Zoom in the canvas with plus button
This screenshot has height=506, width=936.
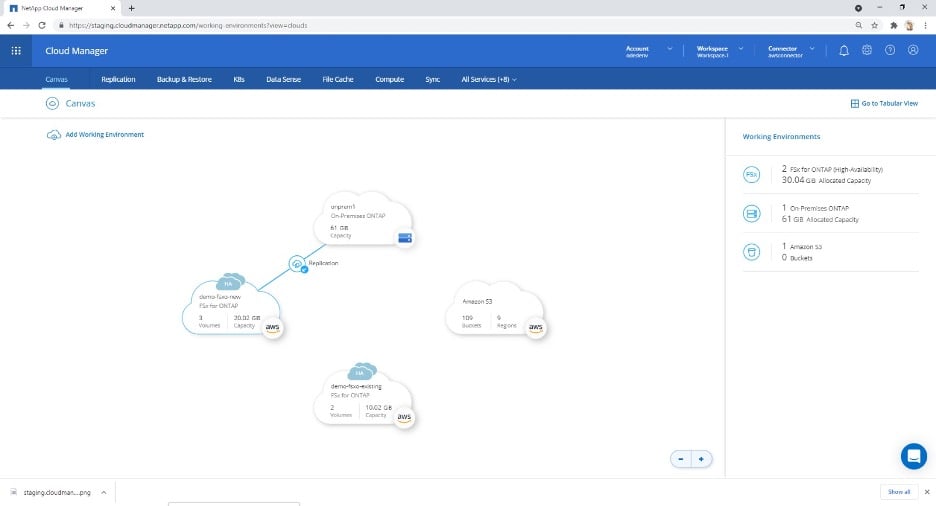pyautogui.click(x=702, y=458)
